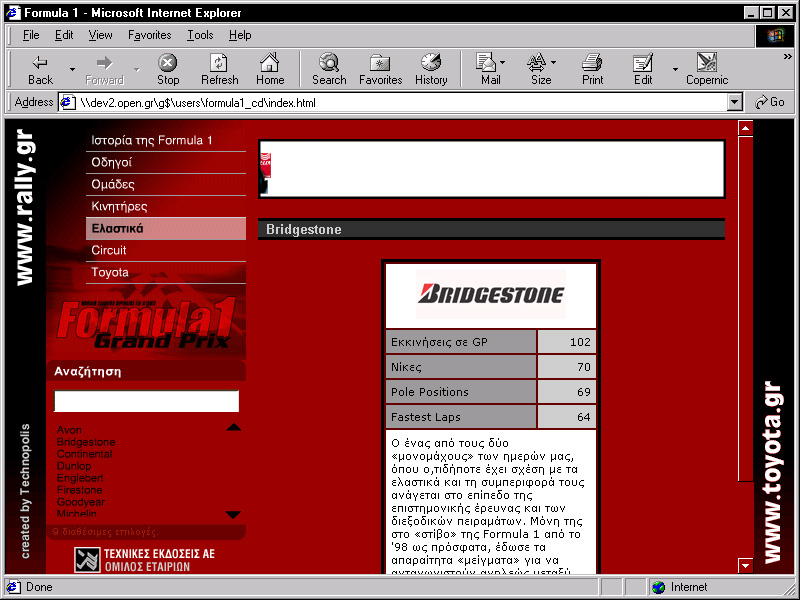Click the Go button beside the address
The height and width of the screenshot is (600, 800).
coord(770,102)
